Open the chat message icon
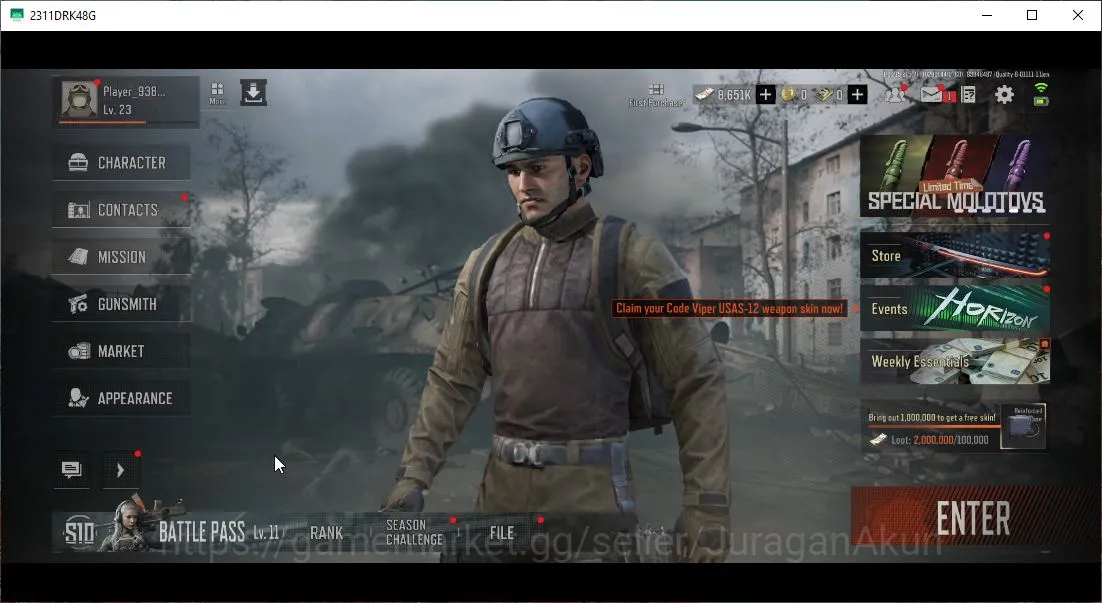The width and height of the screenshot is (1102, 603). point(72,469)
